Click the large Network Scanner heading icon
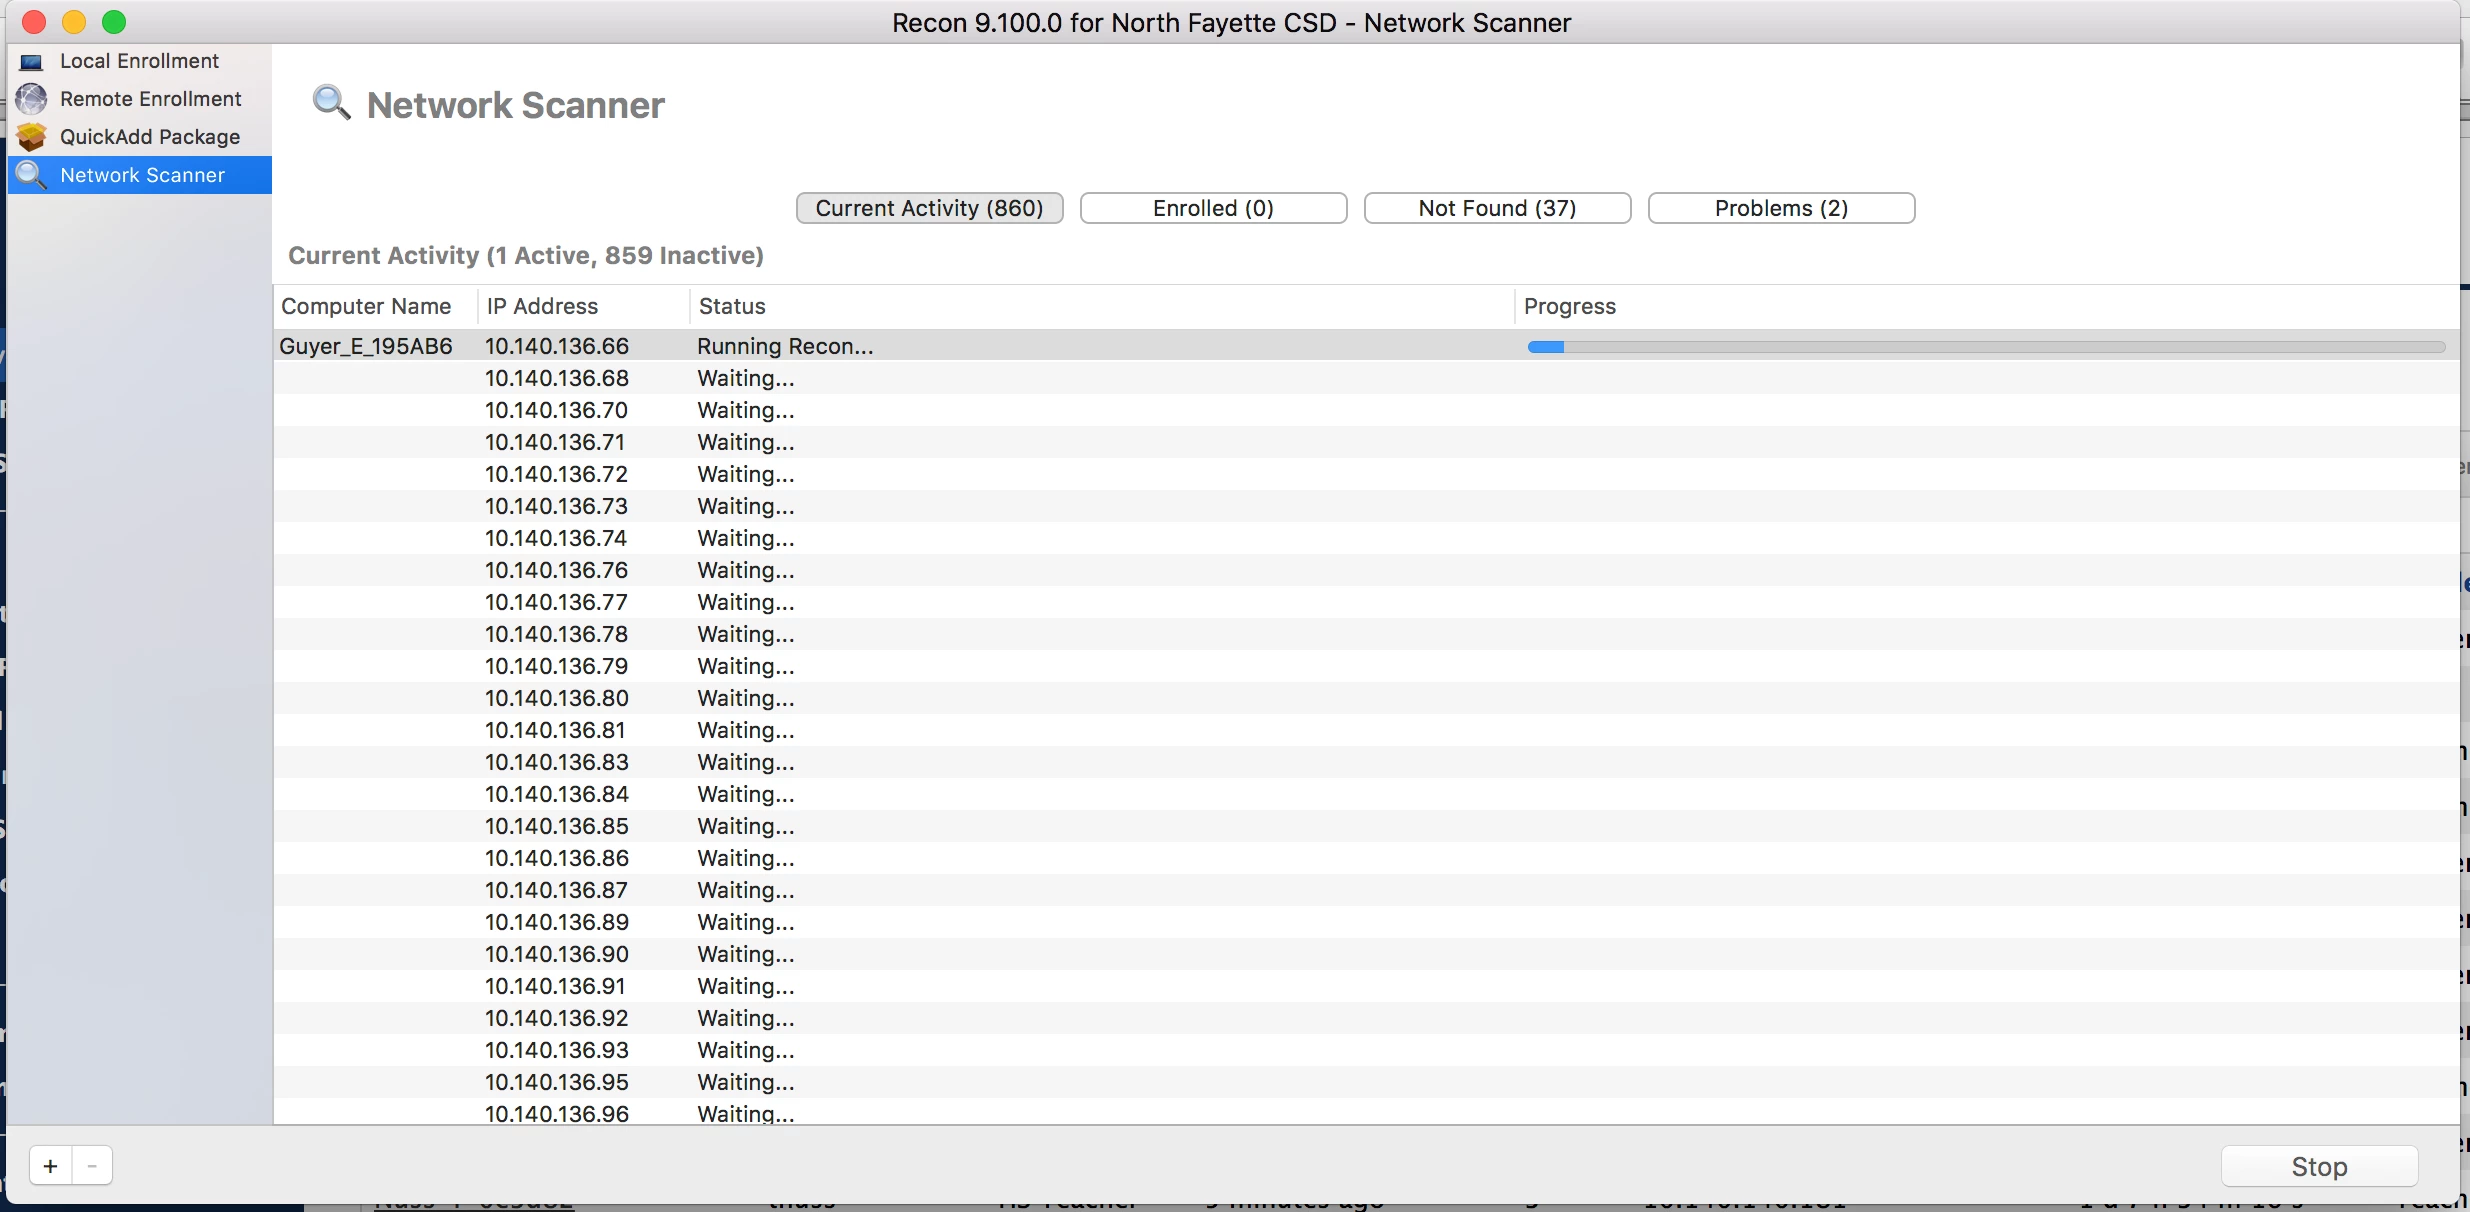2470x1212 pixels. (331, 103)
